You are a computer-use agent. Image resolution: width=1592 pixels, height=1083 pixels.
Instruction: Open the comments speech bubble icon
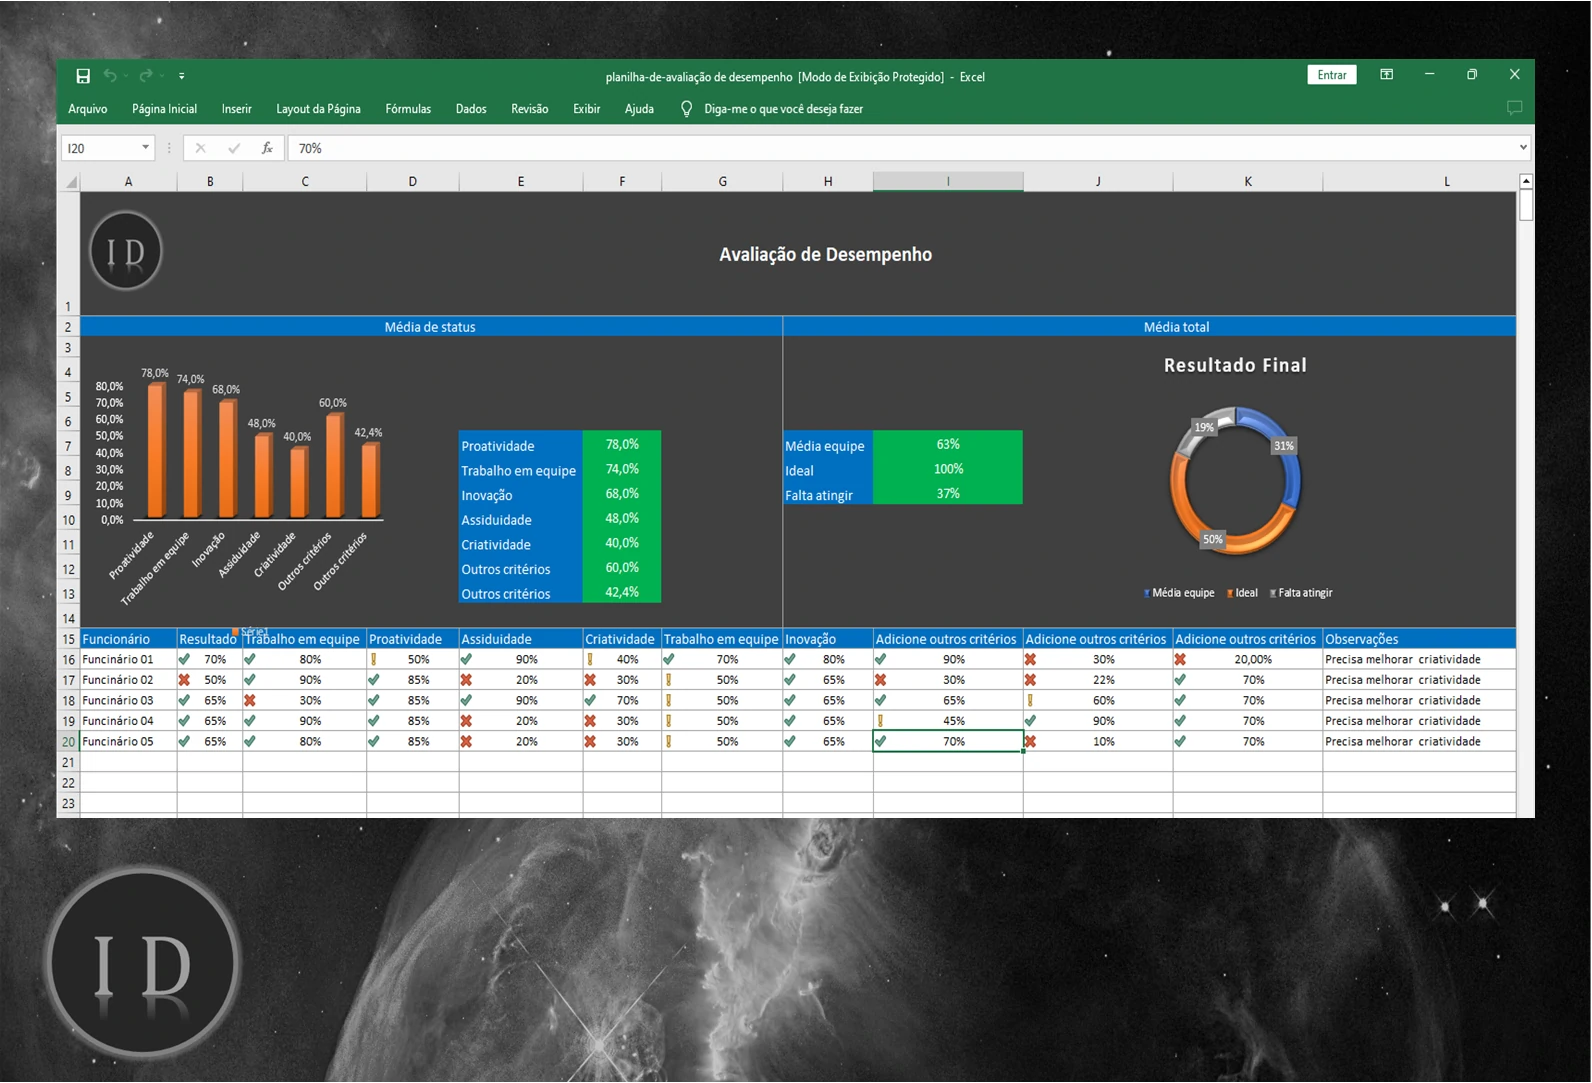(1514, 108)
